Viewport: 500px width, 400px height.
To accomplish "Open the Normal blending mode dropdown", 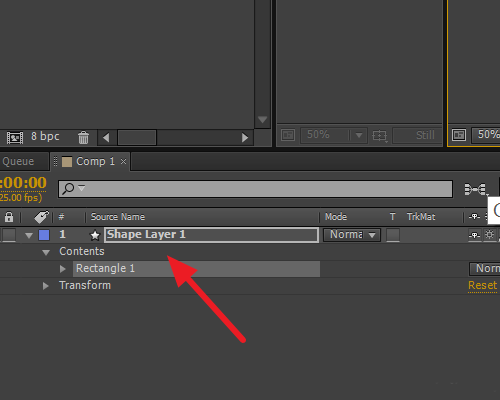I will point(352,235).
